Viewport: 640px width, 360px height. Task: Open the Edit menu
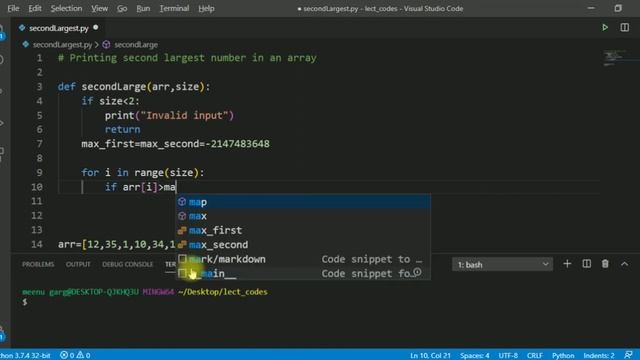[35, 8]
